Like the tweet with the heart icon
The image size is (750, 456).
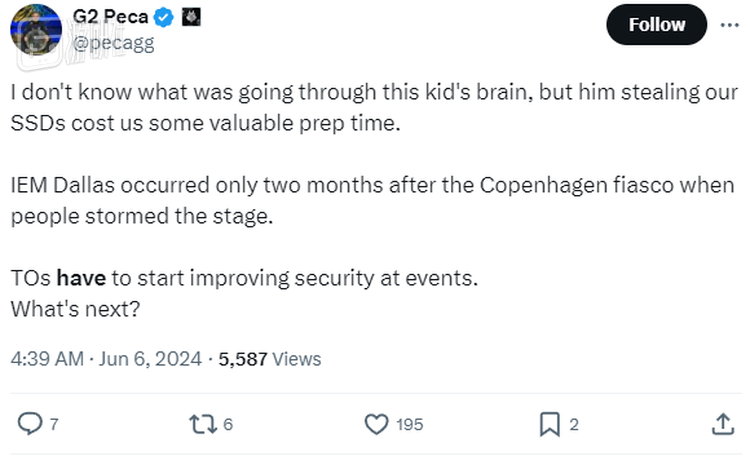tap(375, 424)
